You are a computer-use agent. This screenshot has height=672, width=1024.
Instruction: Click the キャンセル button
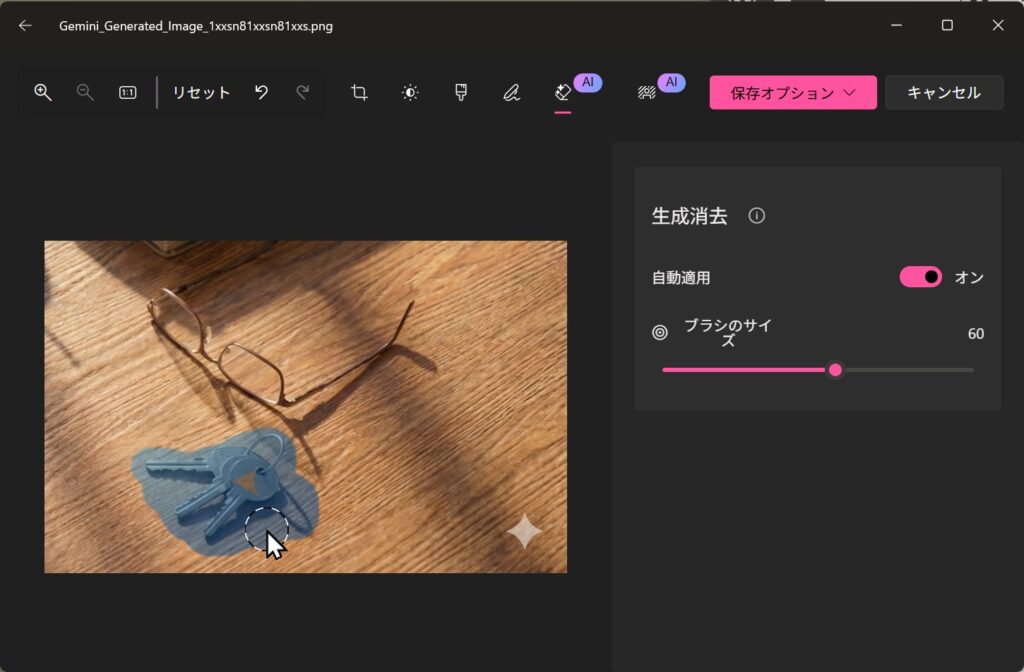coord(943,93)
